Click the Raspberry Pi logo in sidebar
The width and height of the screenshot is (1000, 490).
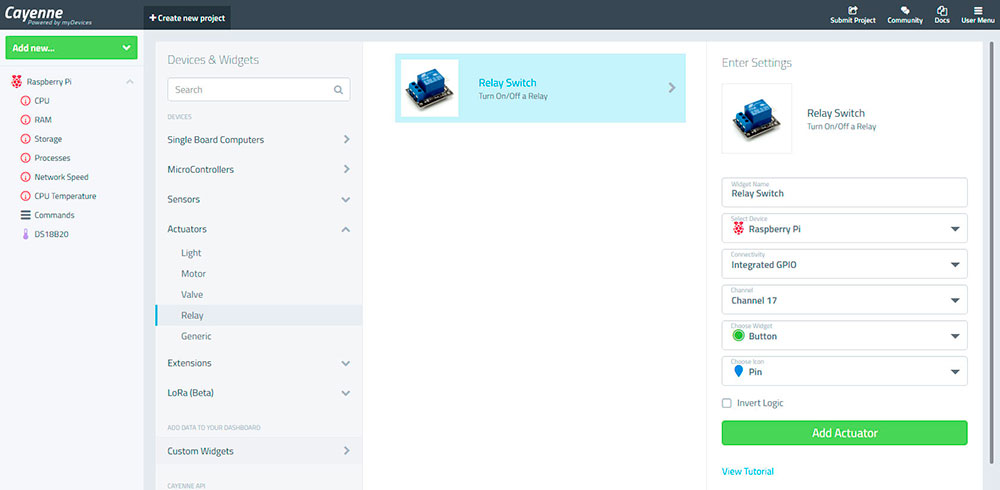coord(17,82)
